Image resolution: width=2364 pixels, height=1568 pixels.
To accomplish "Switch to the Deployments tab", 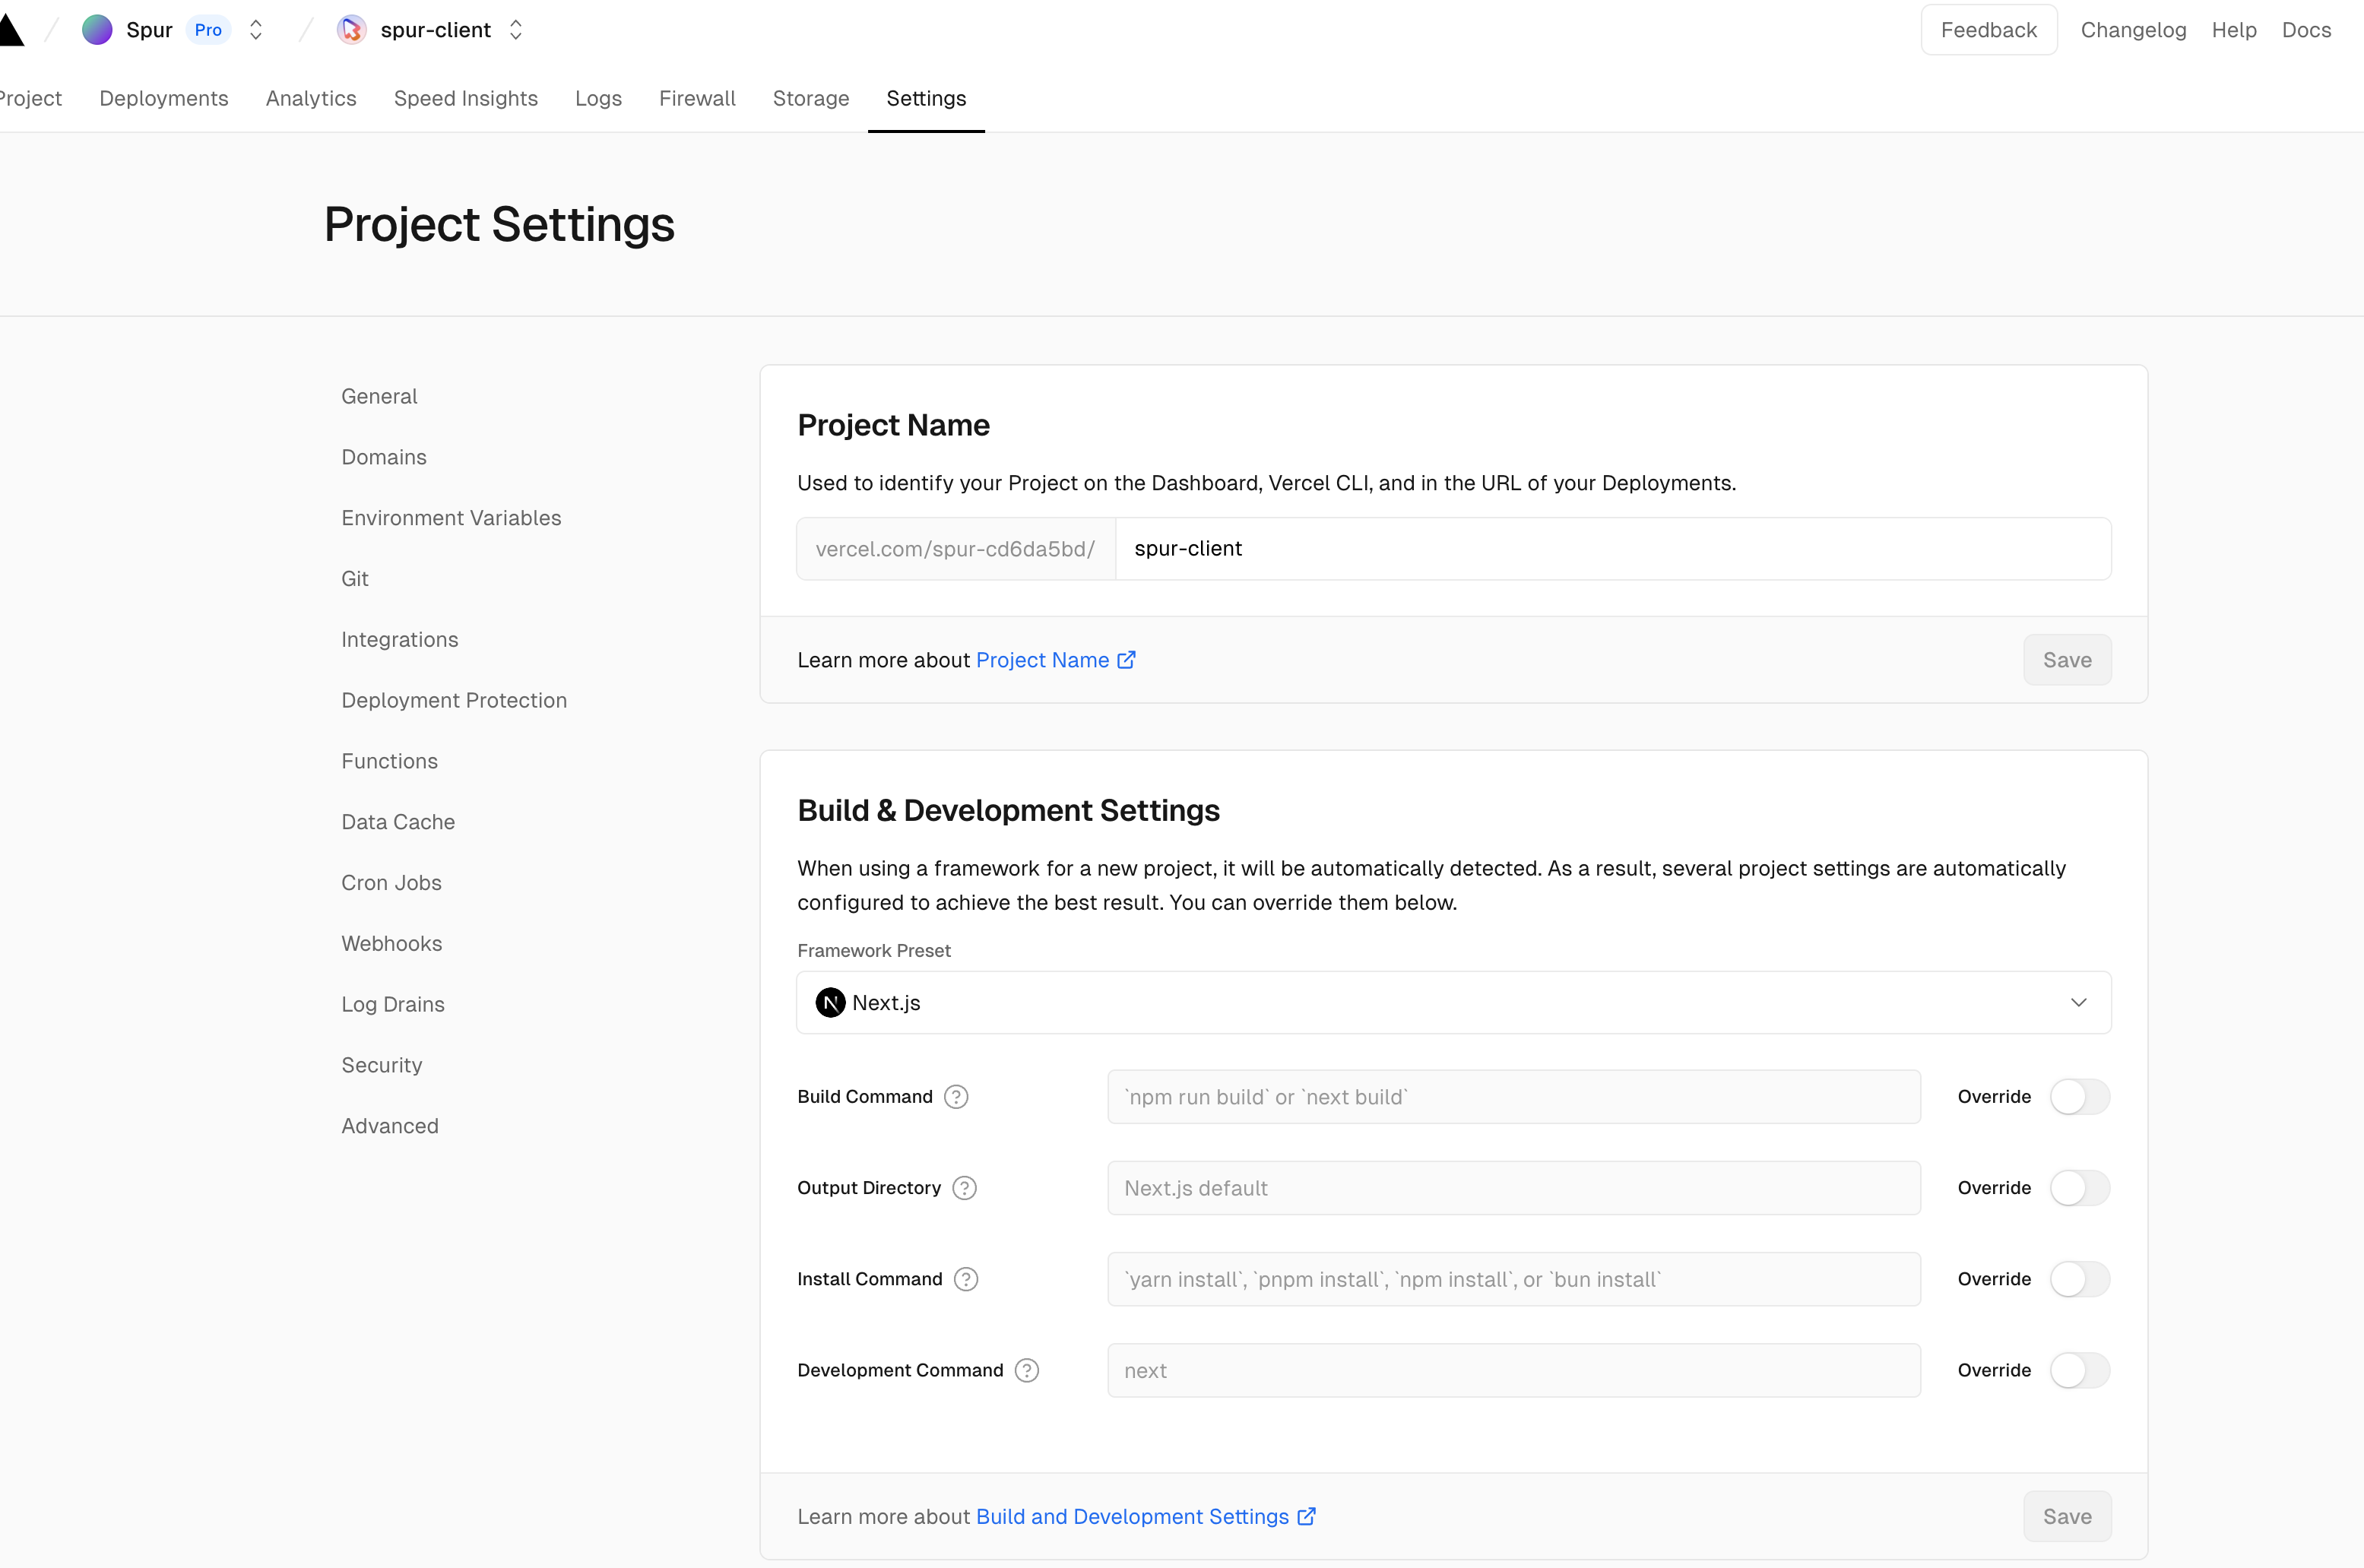I will 164,98.
